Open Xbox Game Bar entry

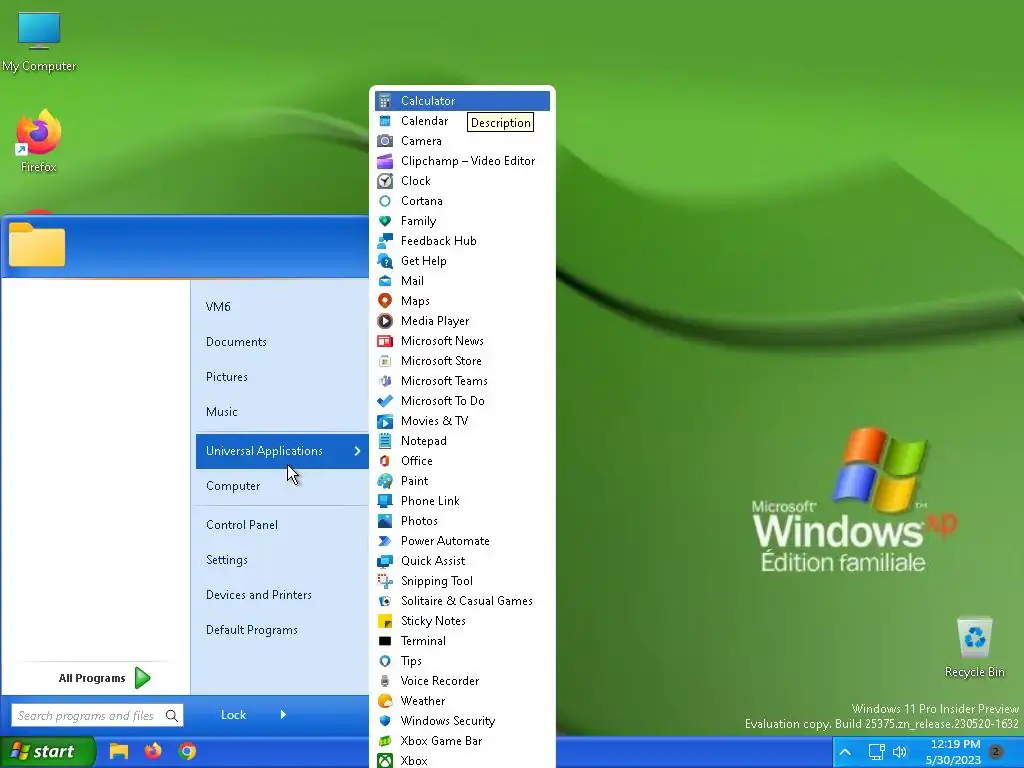pyautogui.click(x=462, y=741)
